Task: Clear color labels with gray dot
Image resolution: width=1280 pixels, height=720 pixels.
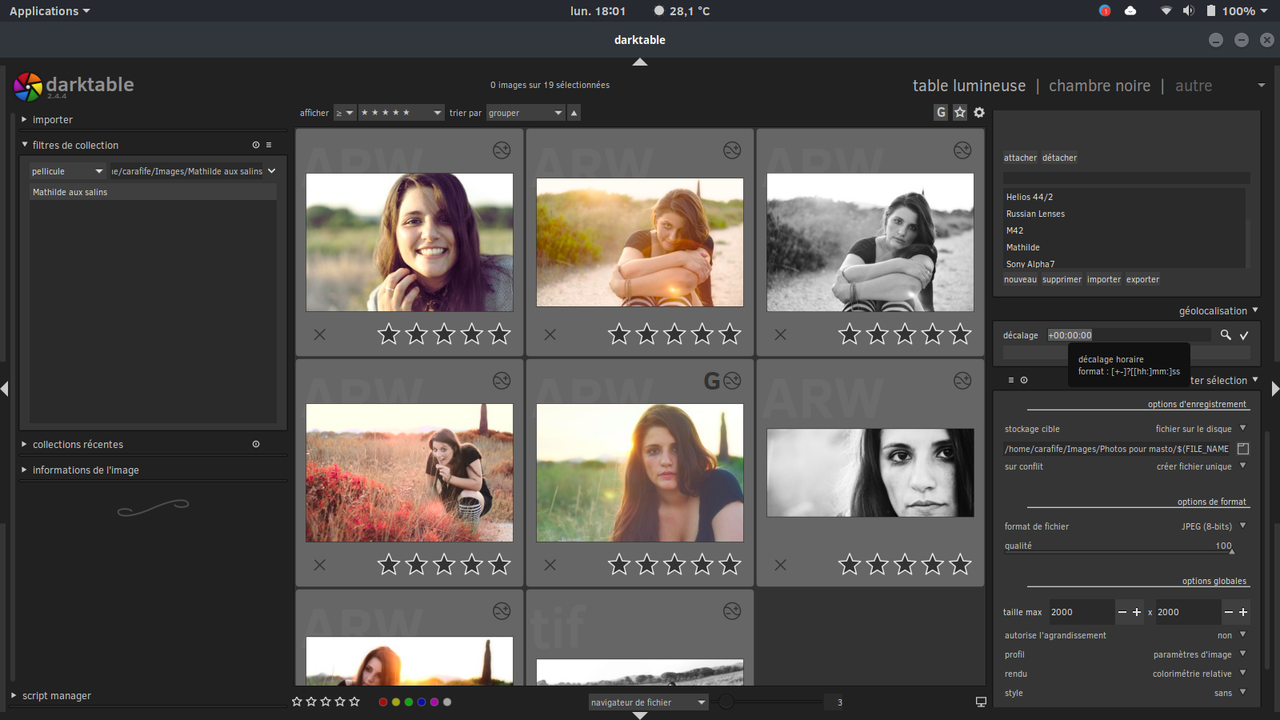Action: pos(447,702)
